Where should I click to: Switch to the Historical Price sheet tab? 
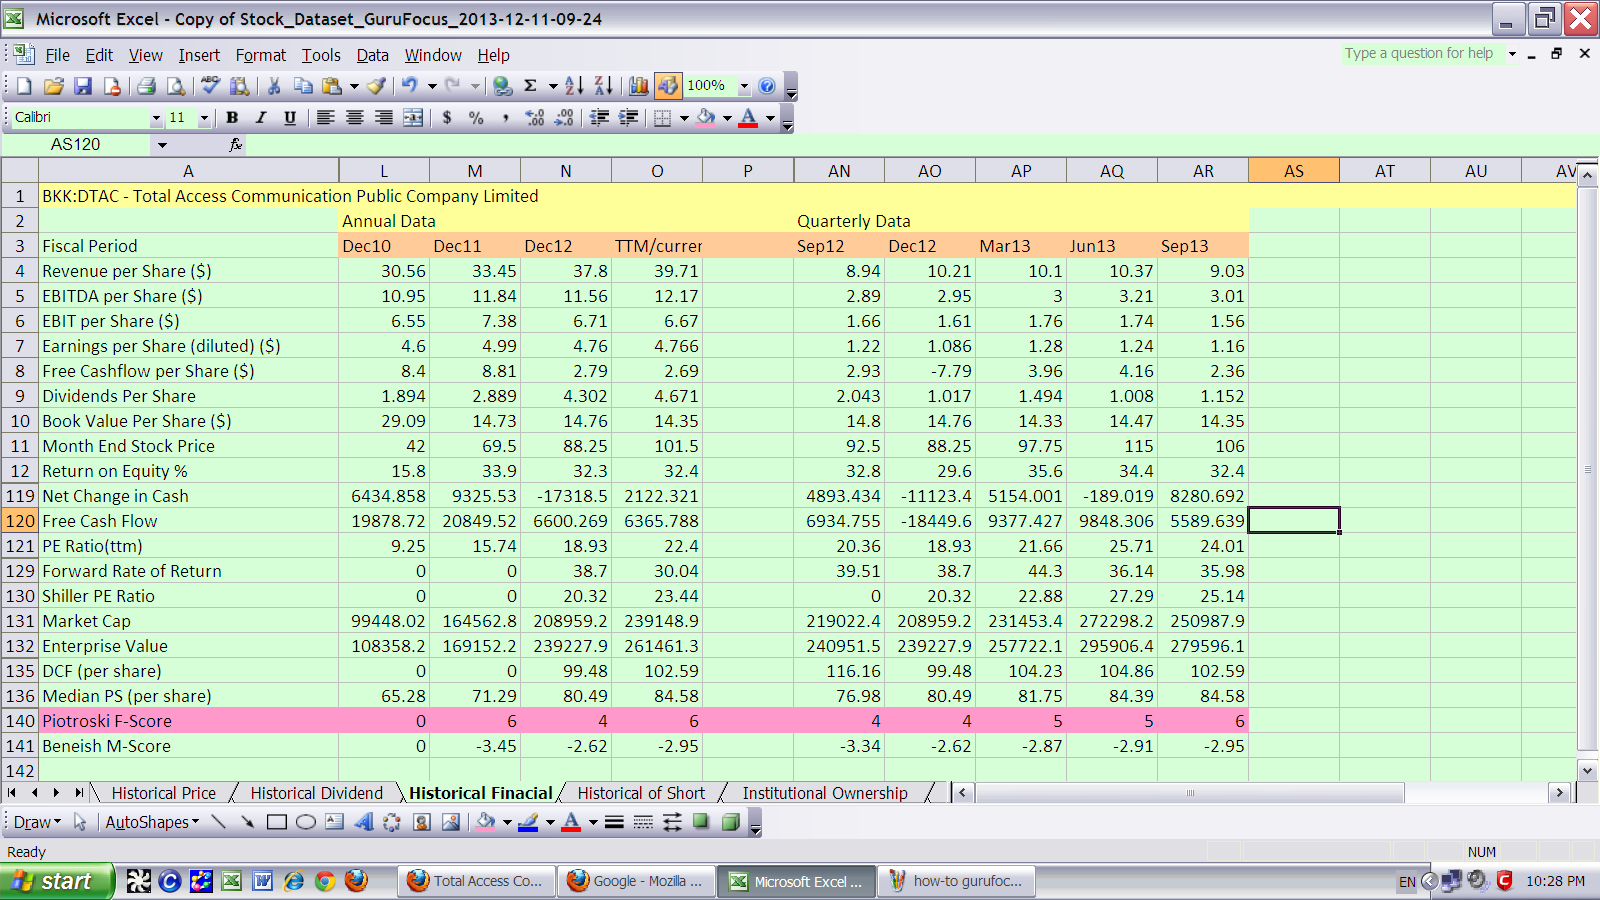164,793
